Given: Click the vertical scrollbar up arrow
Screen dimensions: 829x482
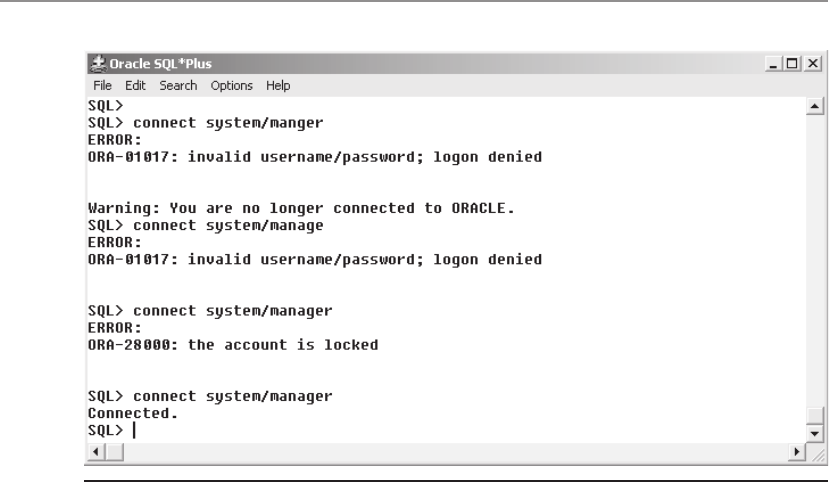Looking at the screenshot, I should (x=815, y=106).
